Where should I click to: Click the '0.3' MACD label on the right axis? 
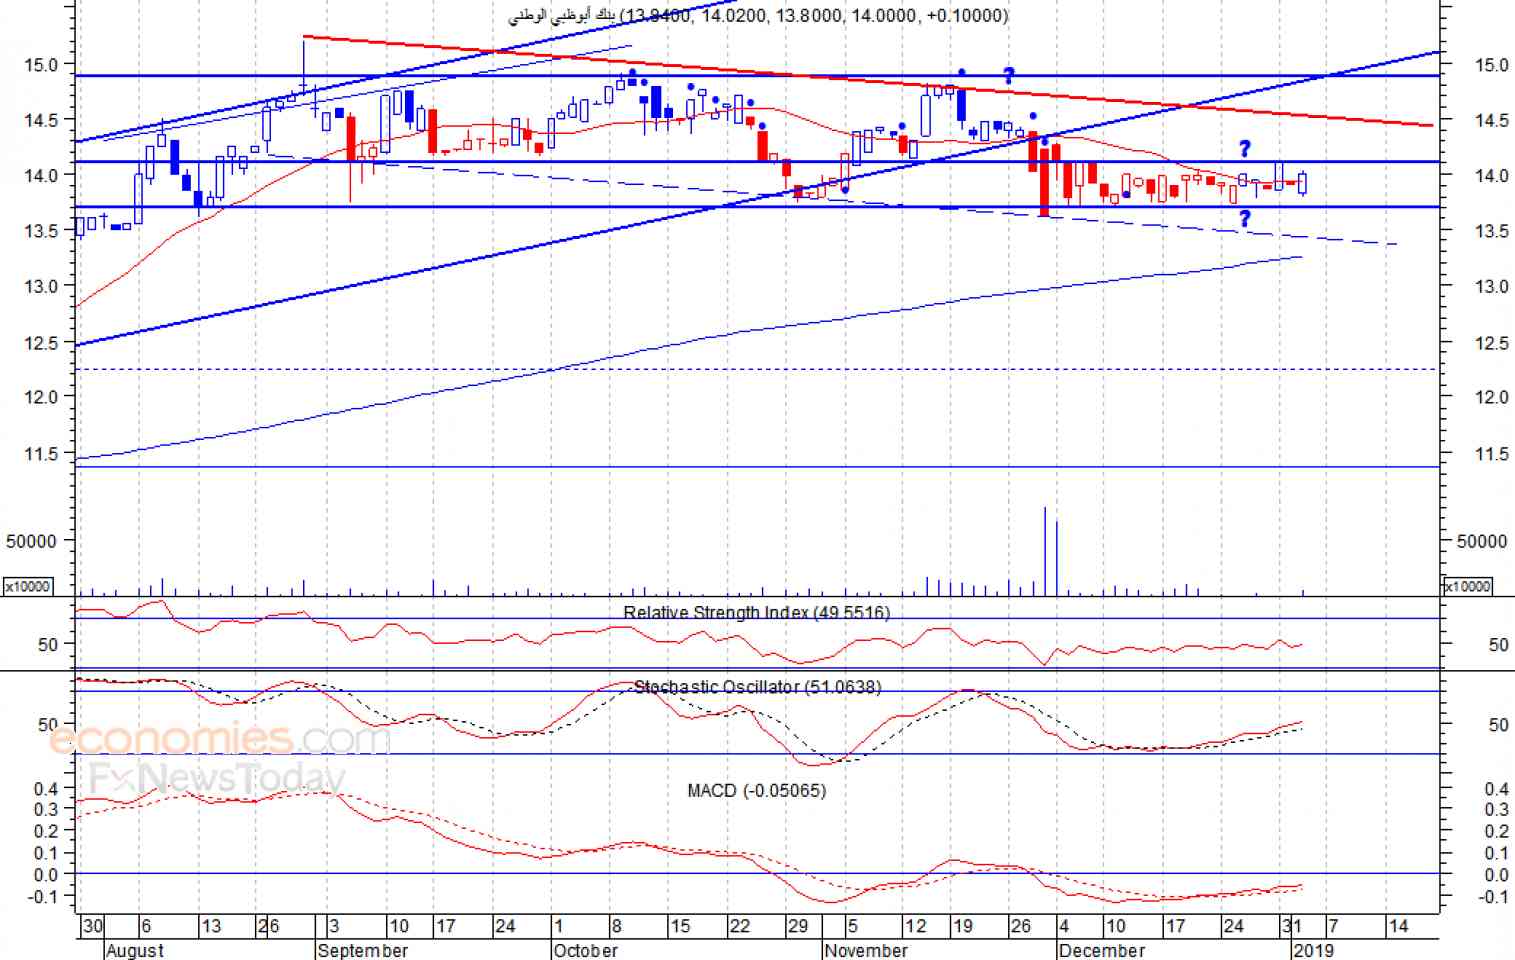pyautogui.click(x=1496, y=810)
